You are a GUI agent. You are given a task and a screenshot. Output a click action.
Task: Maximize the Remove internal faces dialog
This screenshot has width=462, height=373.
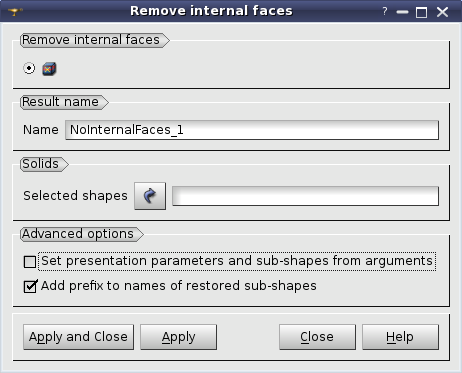click(422, 12)
